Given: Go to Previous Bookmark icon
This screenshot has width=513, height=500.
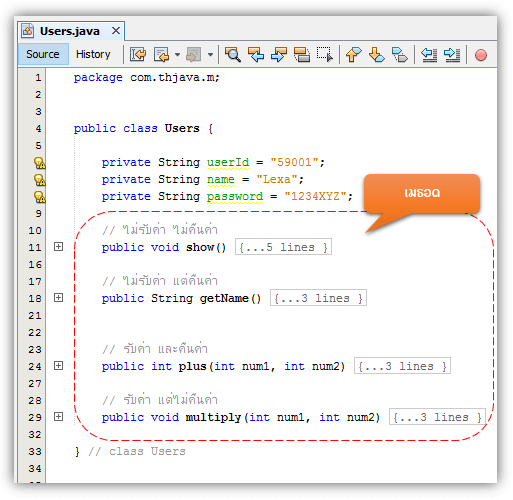Looking at the screenshot, I should click(x=353, y=54).
